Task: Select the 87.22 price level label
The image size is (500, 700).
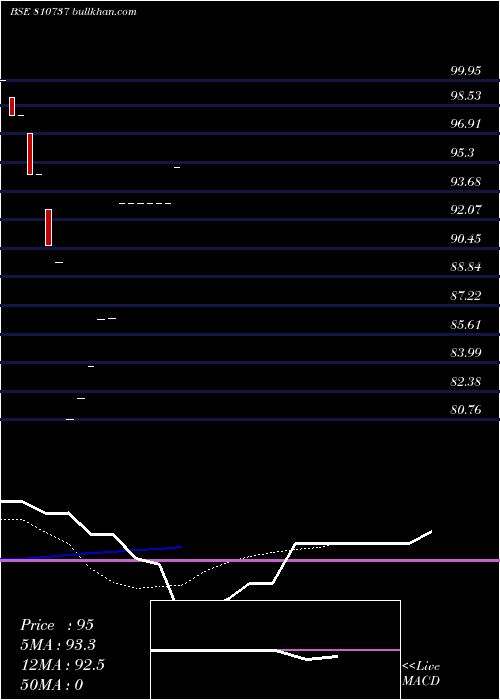Action: [466, 296]
